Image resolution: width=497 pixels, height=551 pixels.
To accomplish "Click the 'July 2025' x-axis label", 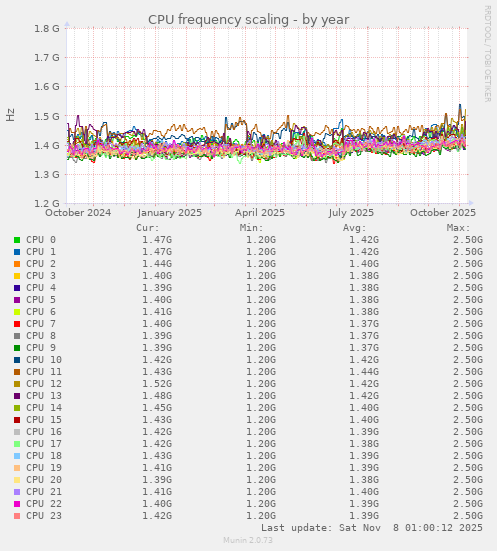I will click(x=351, y=213).
